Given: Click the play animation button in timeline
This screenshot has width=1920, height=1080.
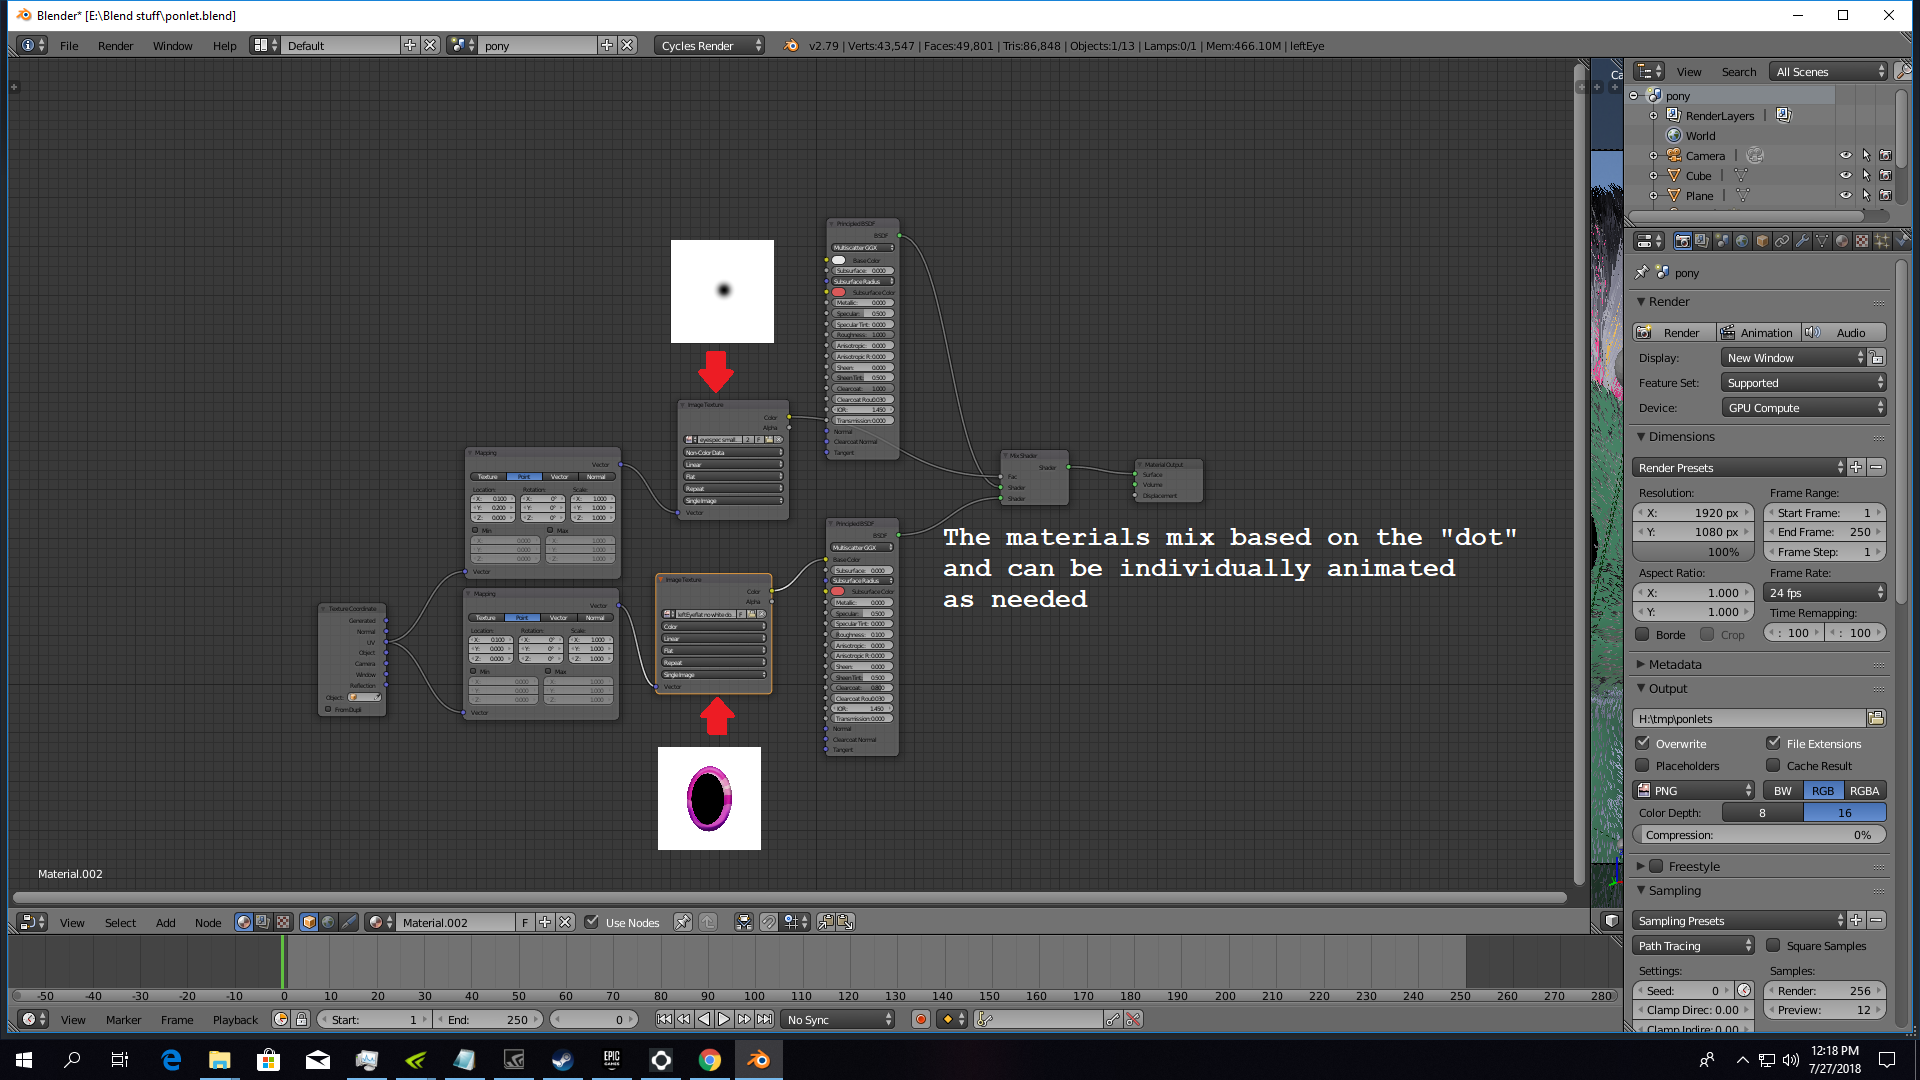Looking at the screenshot, I should (x=724, y=1019).
